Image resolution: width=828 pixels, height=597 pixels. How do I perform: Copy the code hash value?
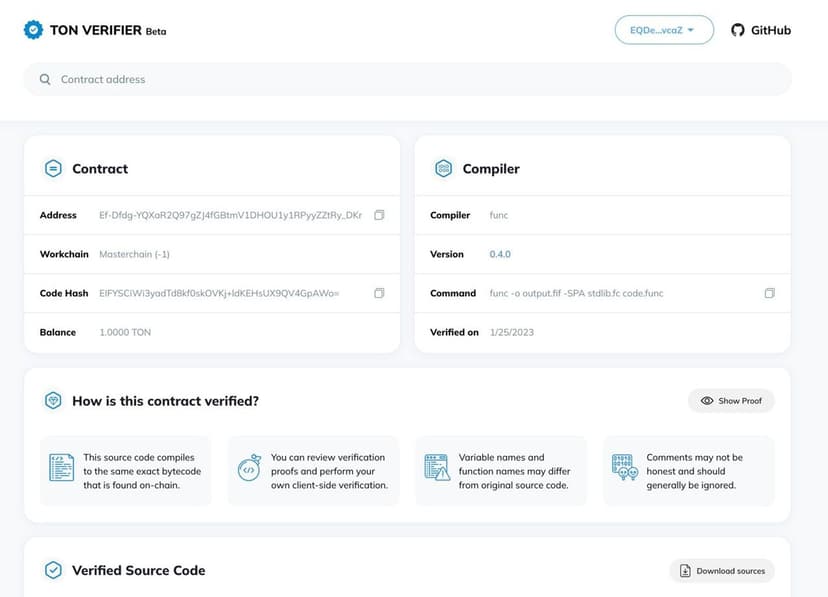pos(379,293)
